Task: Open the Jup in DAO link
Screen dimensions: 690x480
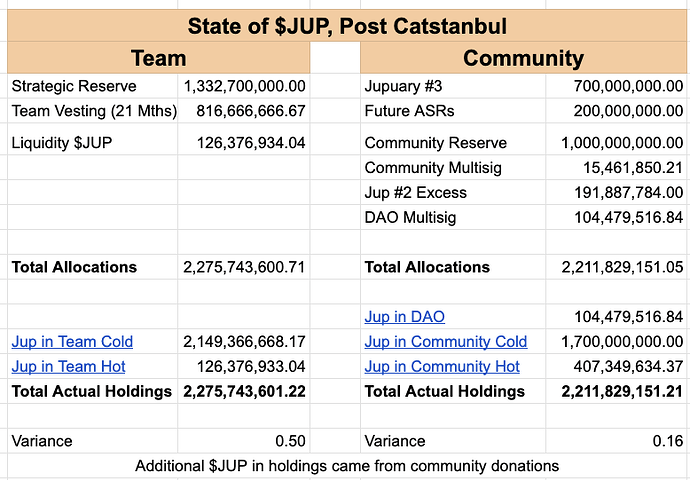Action: [404, 317]
